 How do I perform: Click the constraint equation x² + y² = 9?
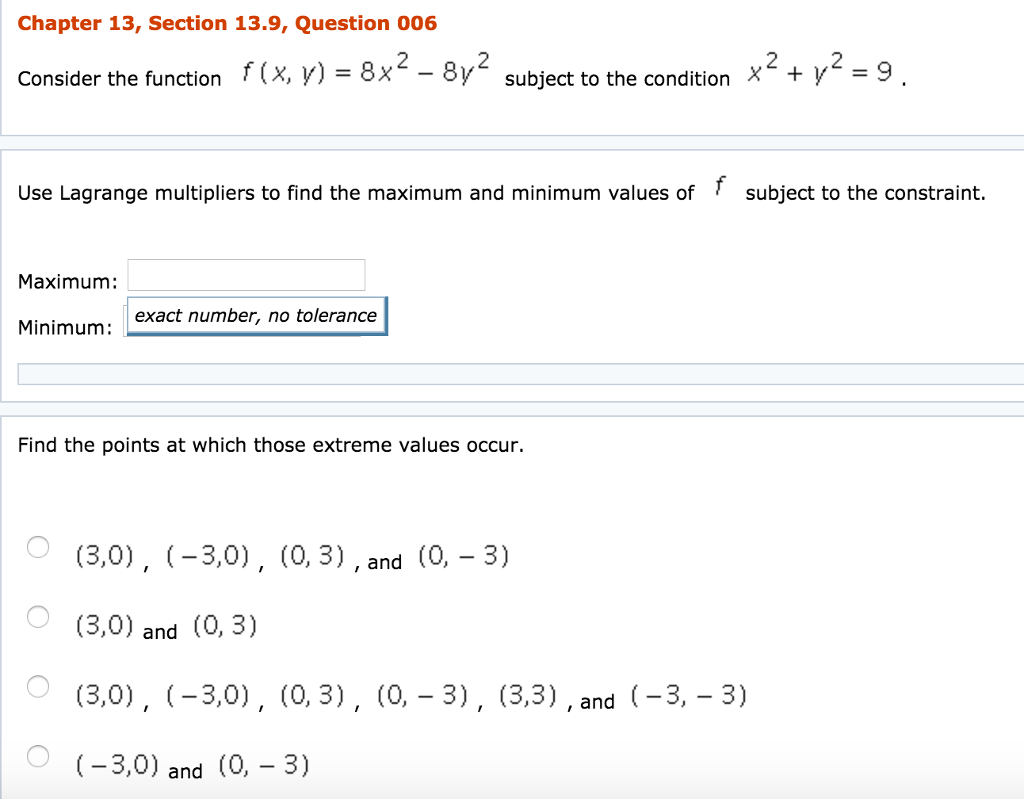pyautogui.click(x=824, y=70)
